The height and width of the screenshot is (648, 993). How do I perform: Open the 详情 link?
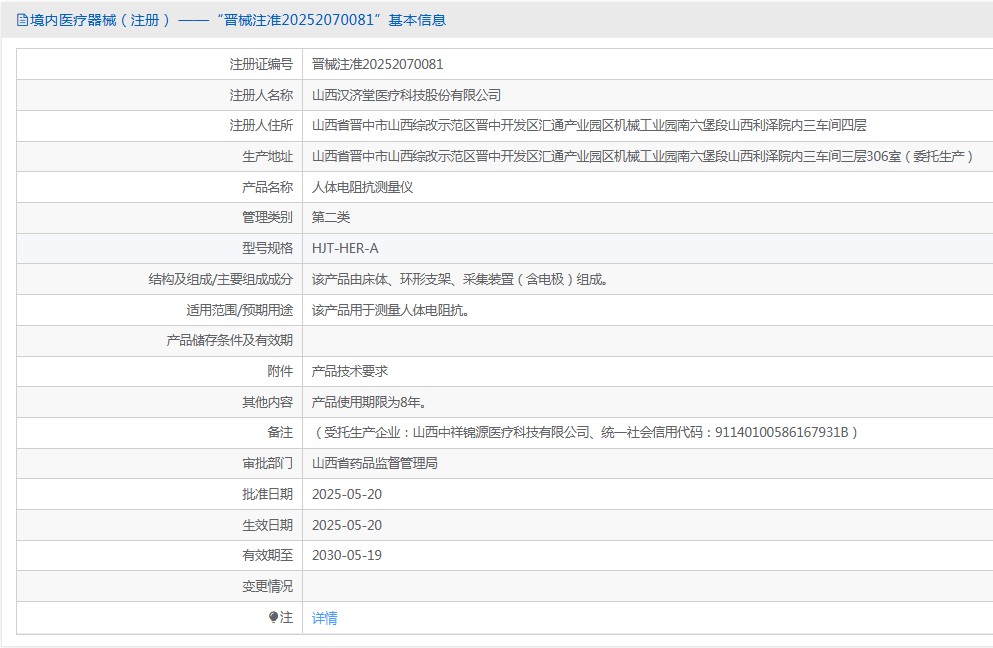click(x=324, y=618)
